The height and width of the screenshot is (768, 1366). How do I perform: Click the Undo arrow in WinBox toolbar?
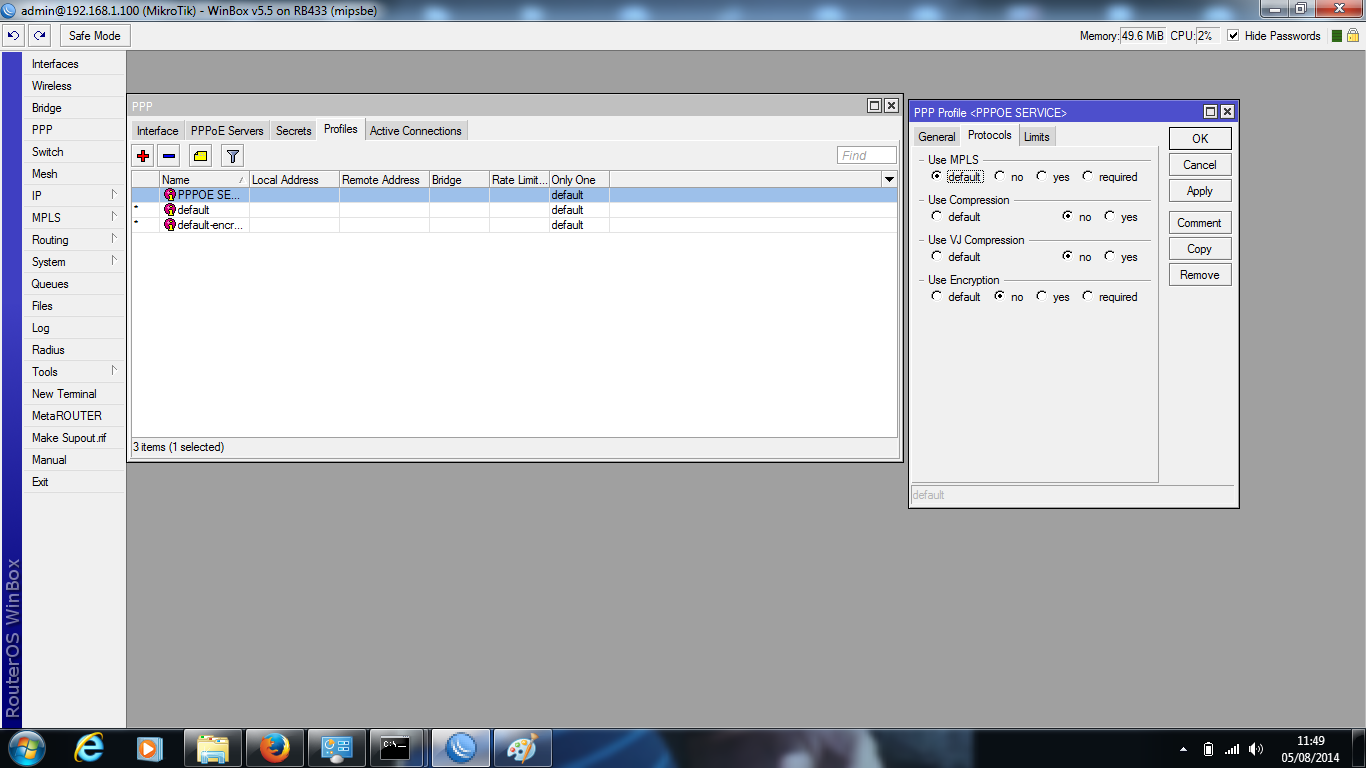click(14, 36)
